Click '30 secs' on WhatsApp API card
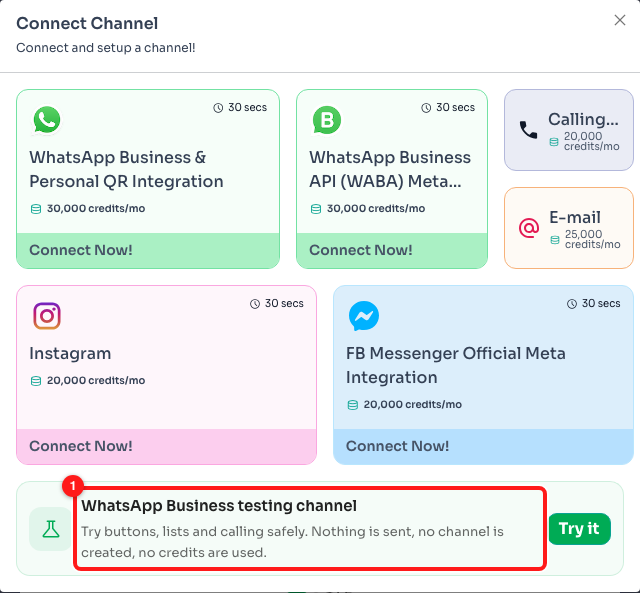Image resolution: width=640 pixels, height=593 pixels. pos(456,107)
